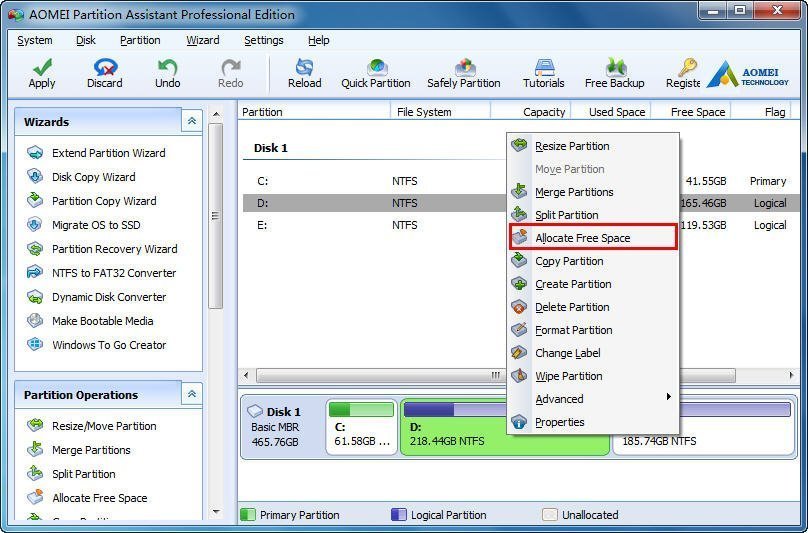
Task: Expand the Advanced submenu arrow
Action: (668, 396)
